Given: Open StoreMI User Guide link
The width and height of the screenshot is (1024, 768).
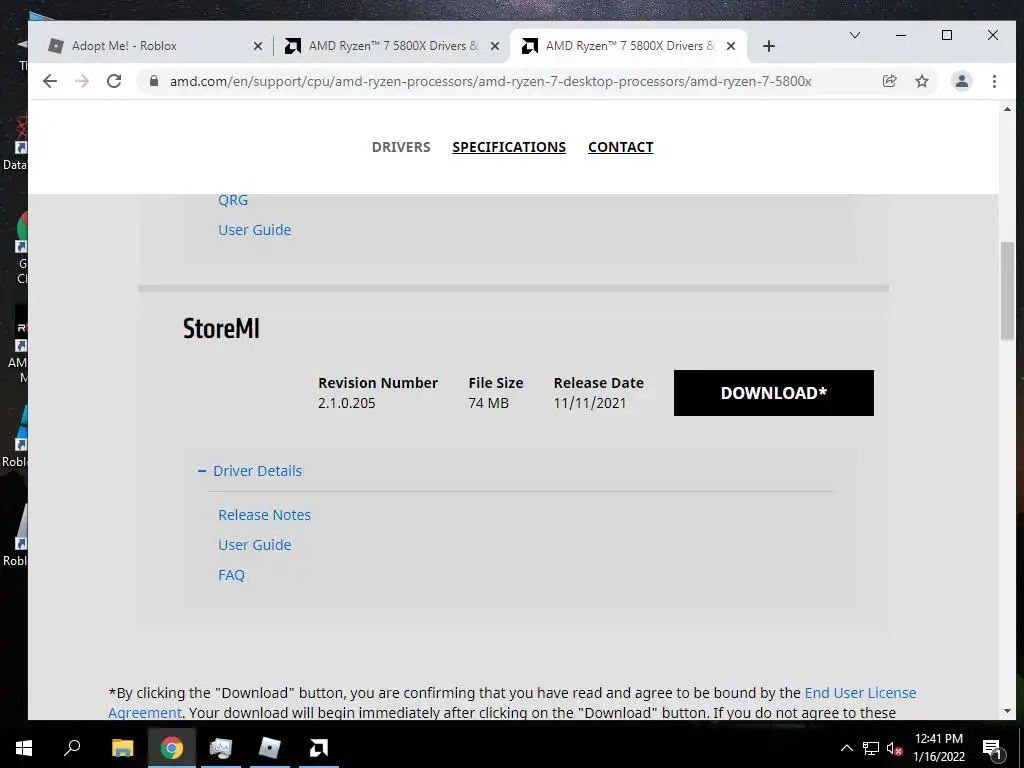Looking at the screenshot, I should [255, 545].
